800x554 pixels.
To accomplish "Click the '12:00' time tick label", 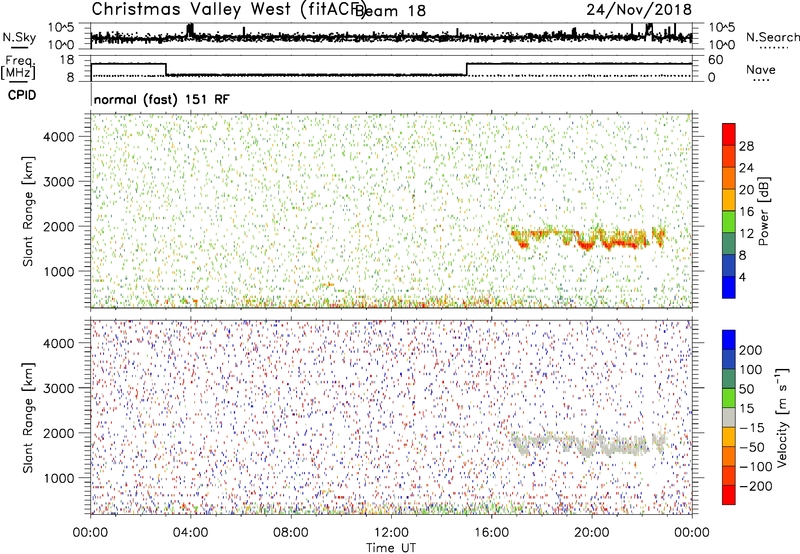I will point(391,533).
